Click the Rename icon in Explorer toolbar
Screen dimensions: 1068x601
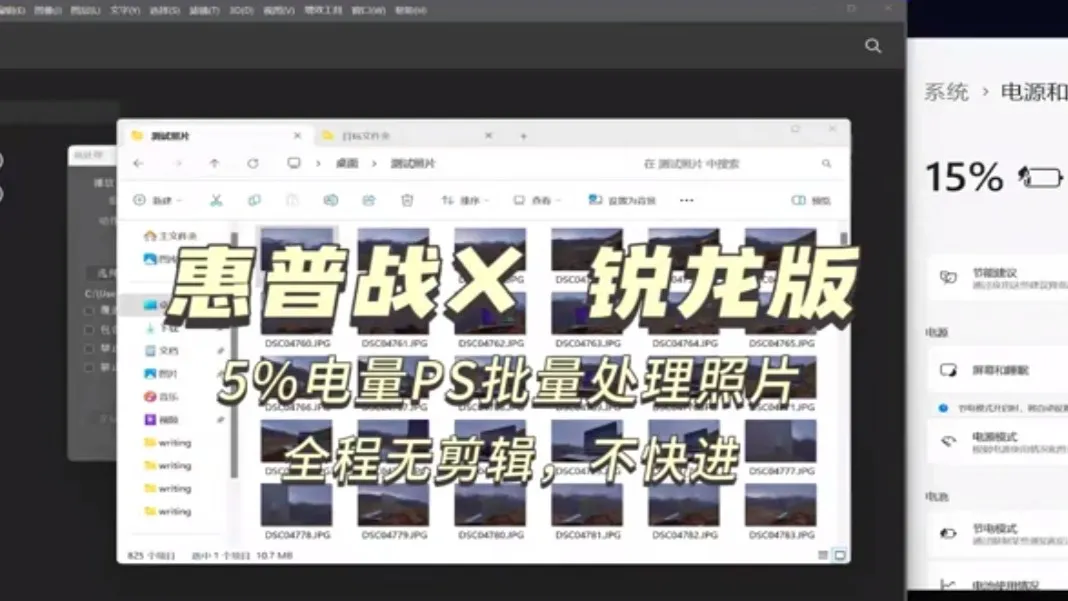tap(331, 200)
